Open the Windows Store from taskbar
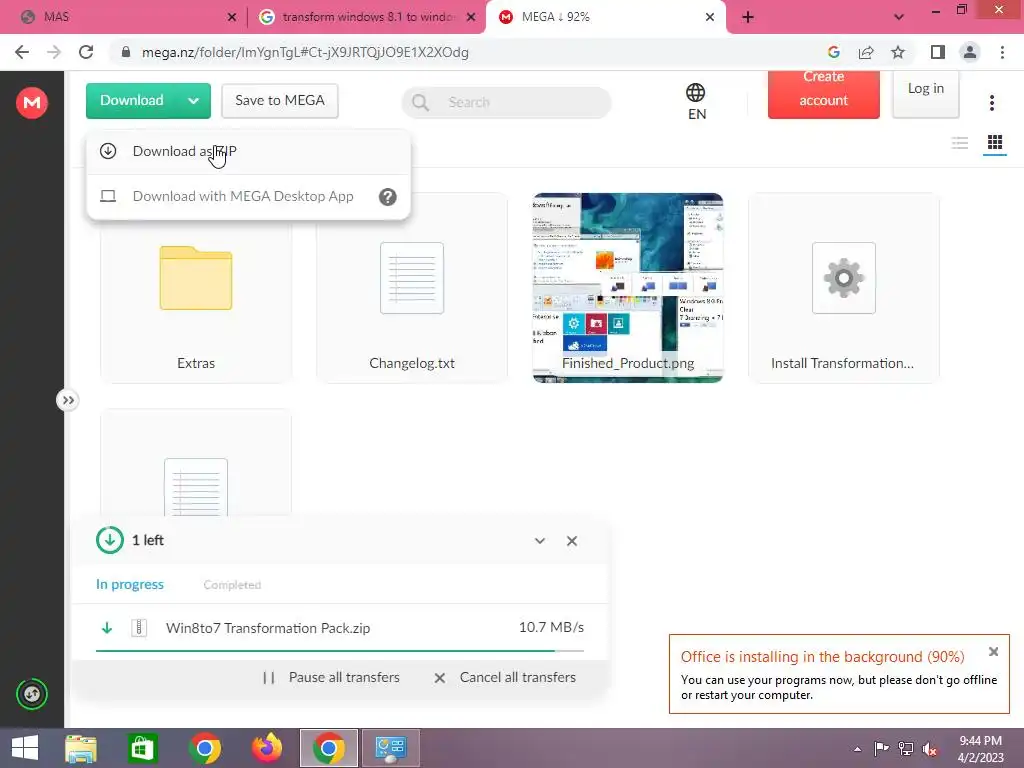This screenshot has height=768, width=1024. point(142,748)
